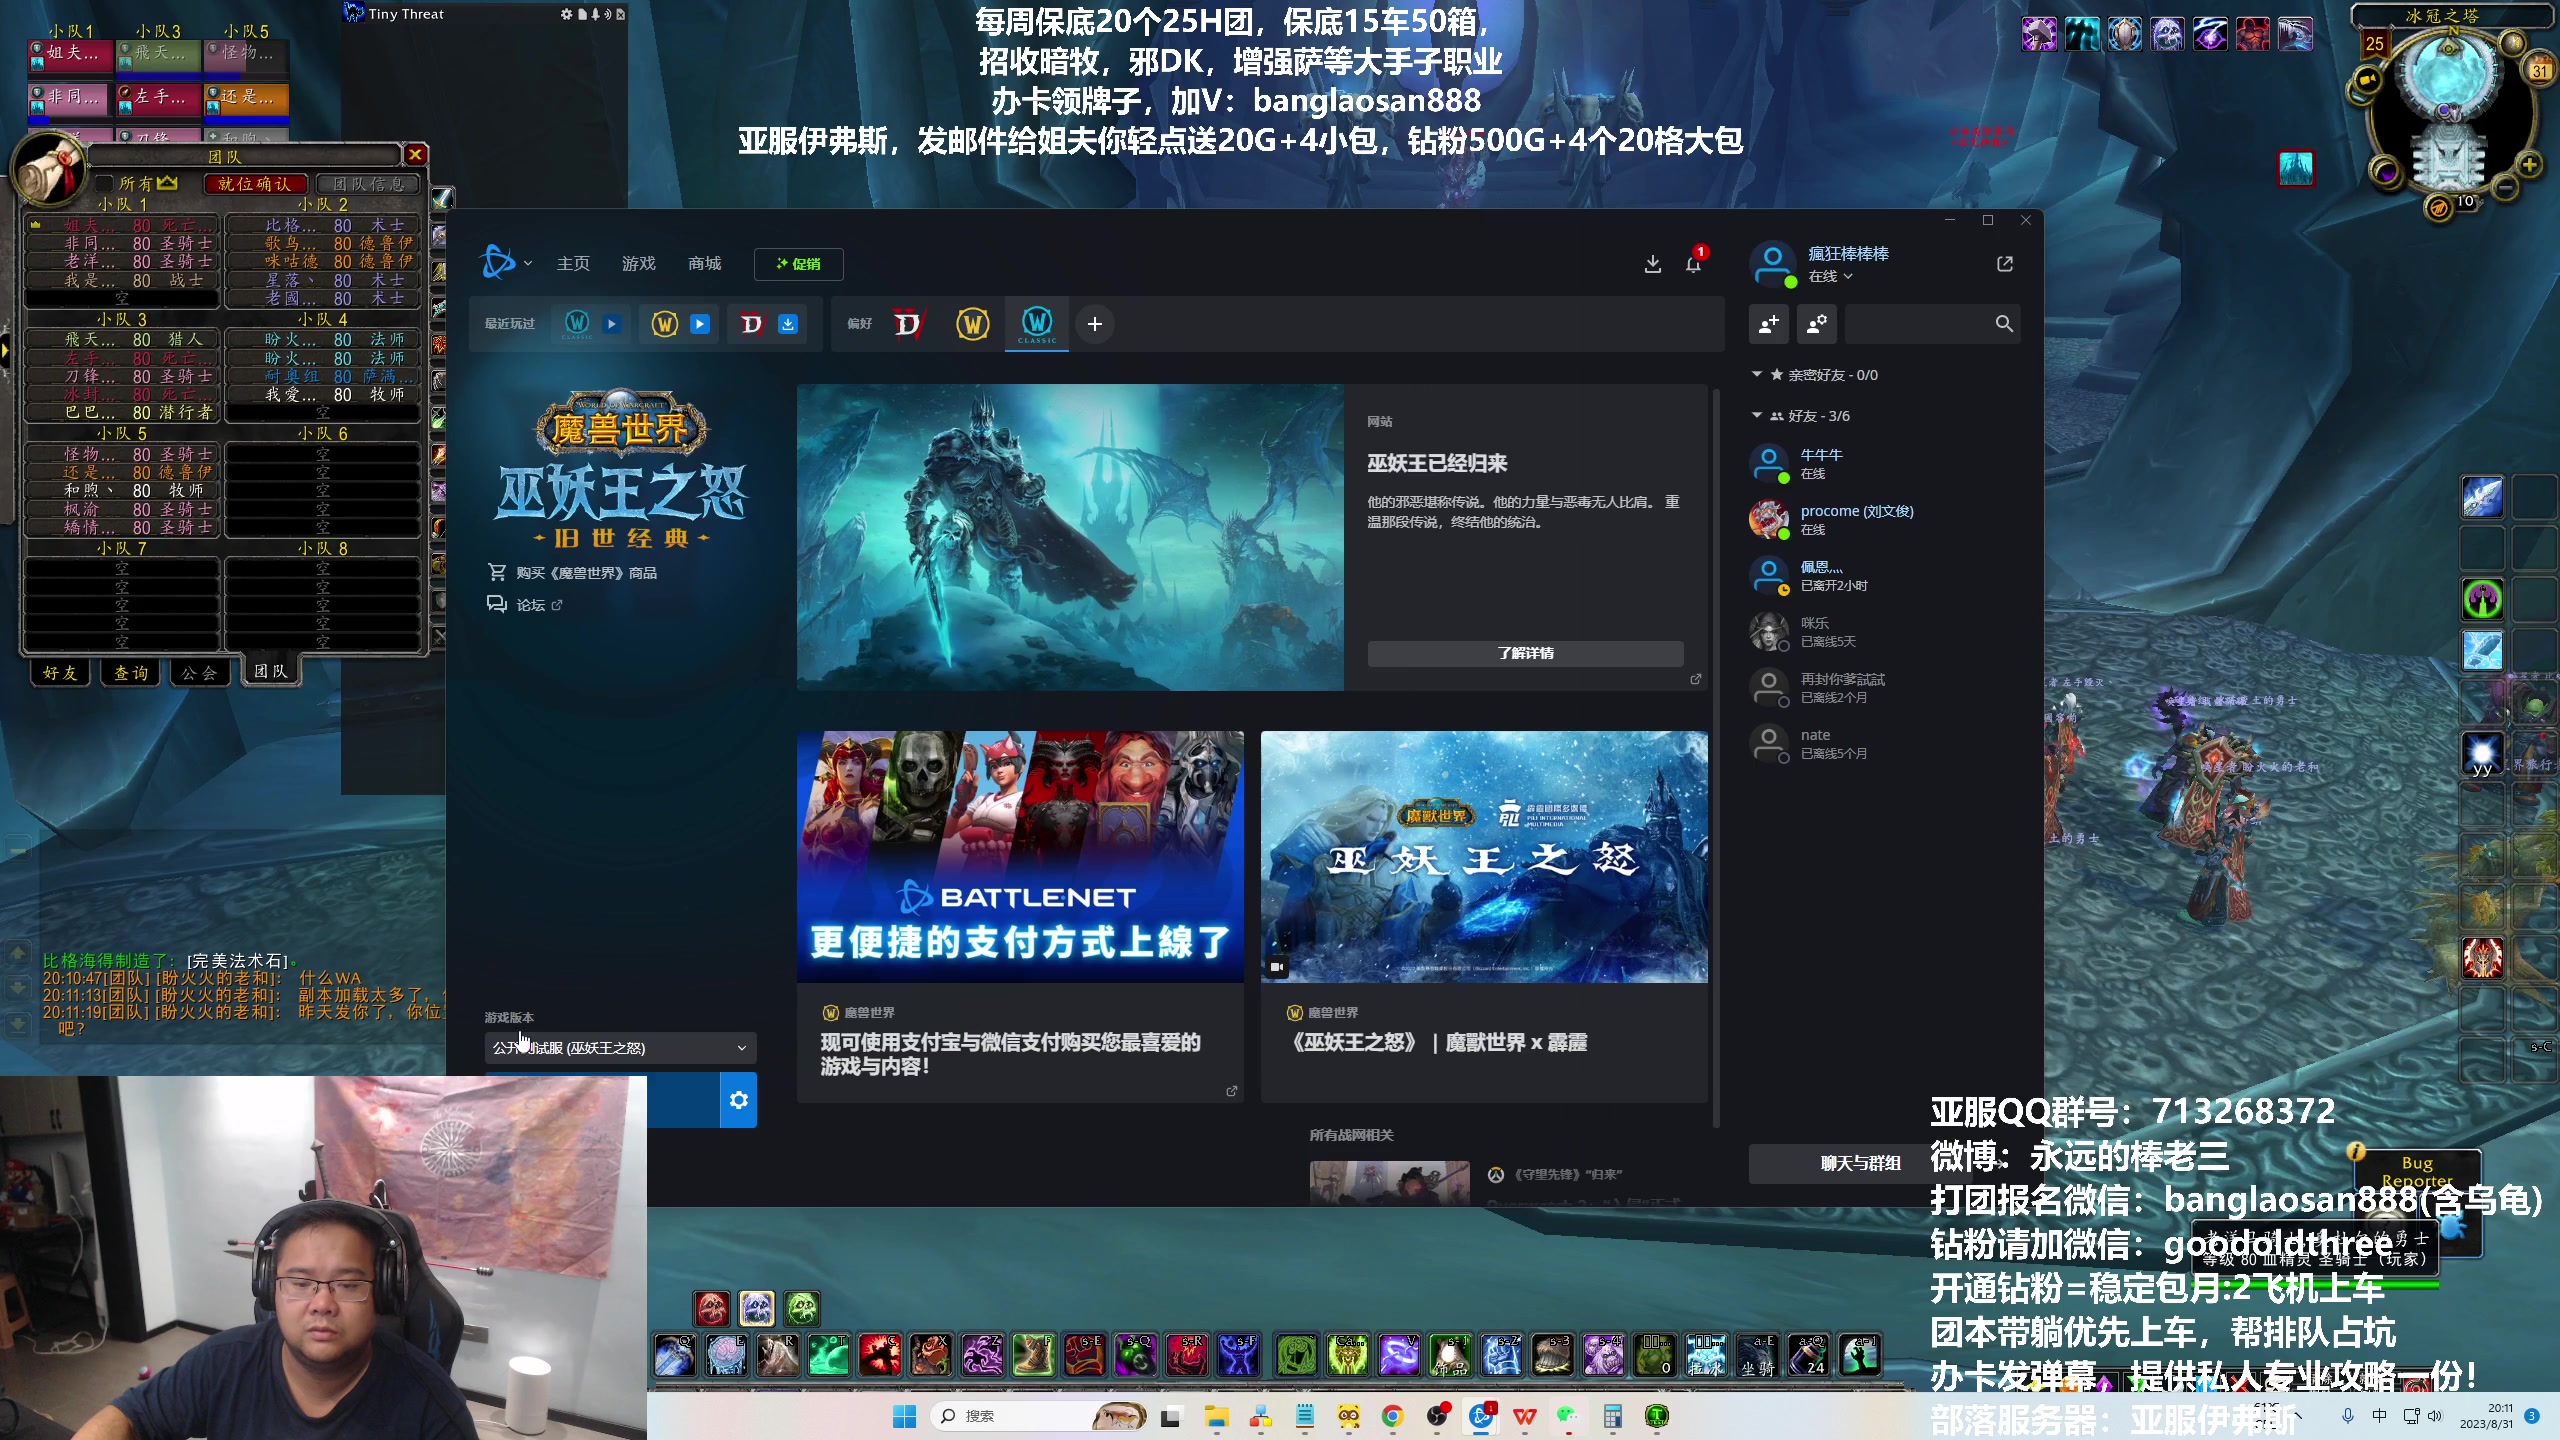2560x1440 pixels.
Task: Open the friends list search icon
Action: 2004,324
